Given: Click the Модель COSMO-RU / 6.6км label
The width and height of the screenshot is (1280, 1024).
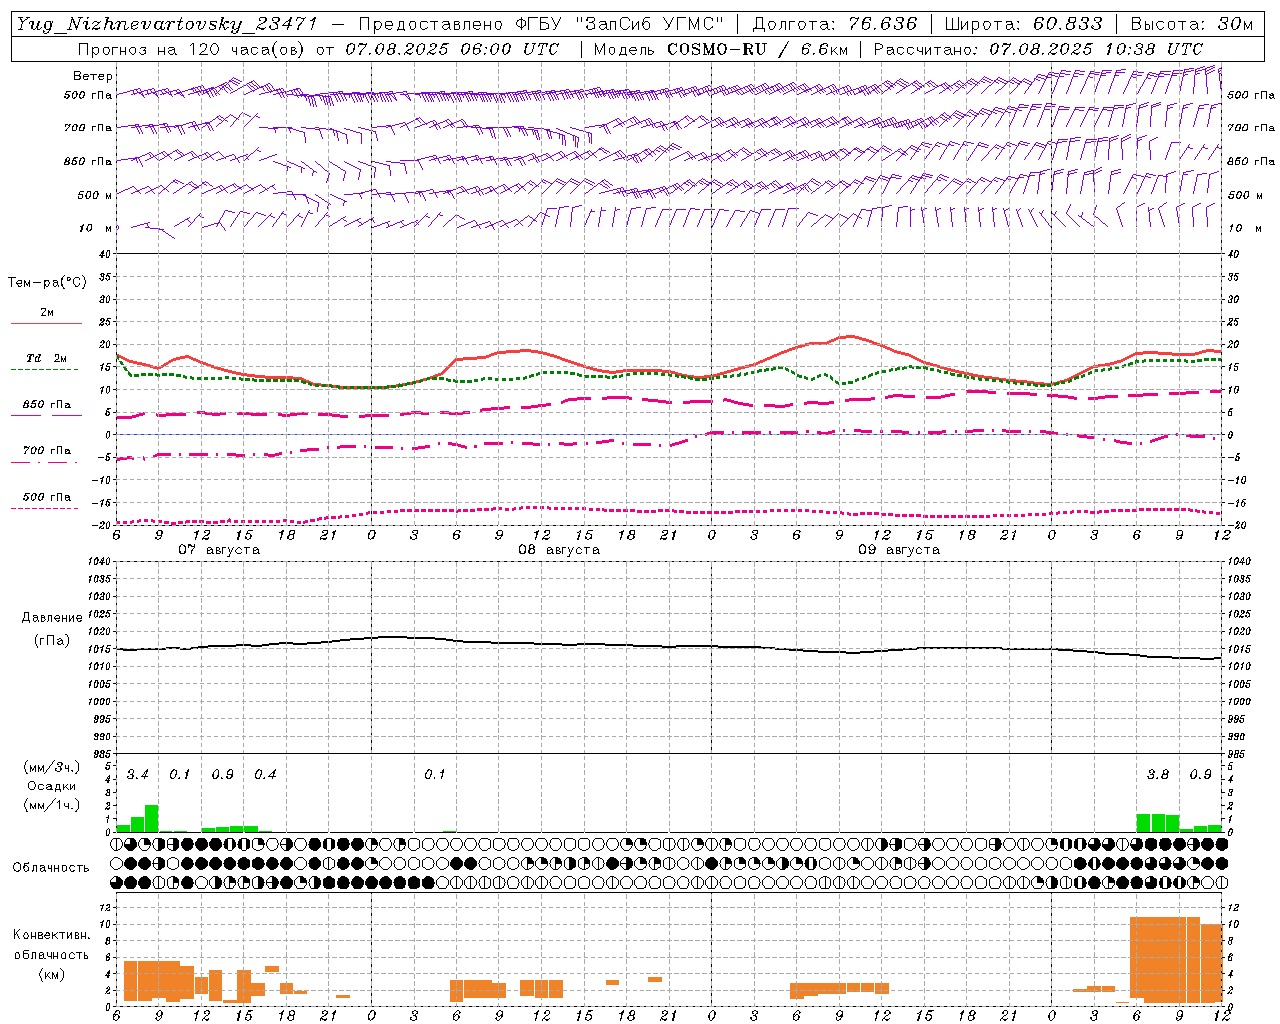Looking at the screenshot, I should 721,49.
